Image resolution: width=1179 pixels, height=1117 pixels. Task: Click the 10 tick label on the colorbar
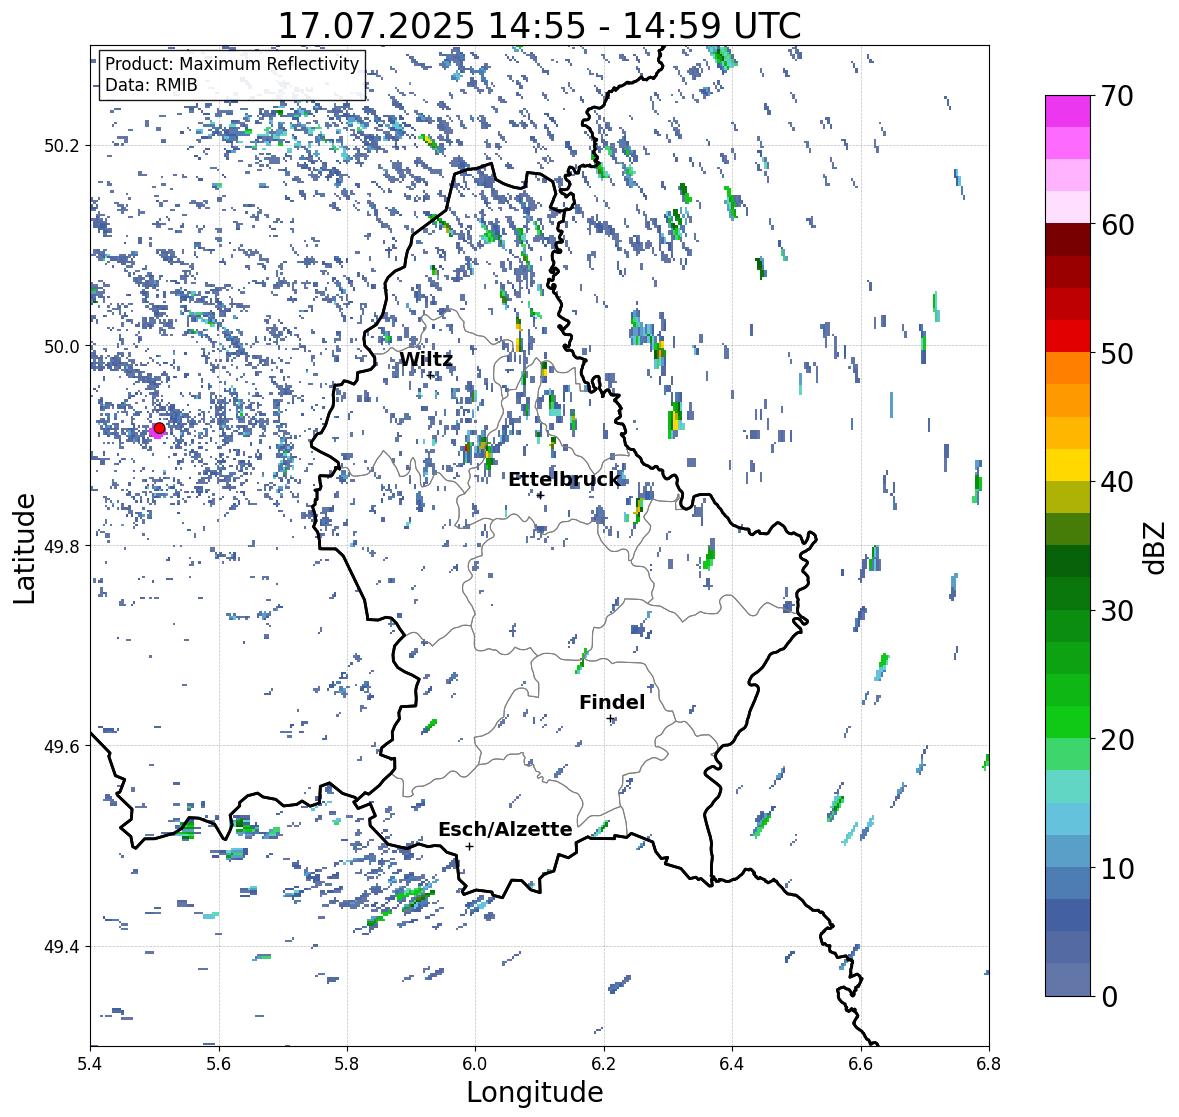point(1117,868)
